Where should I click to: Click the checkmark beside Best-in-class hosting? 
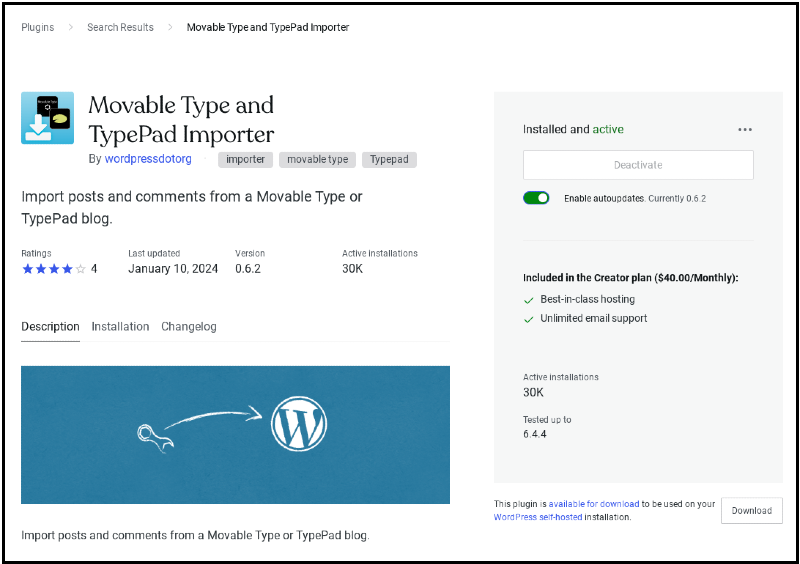coord(529,301)
